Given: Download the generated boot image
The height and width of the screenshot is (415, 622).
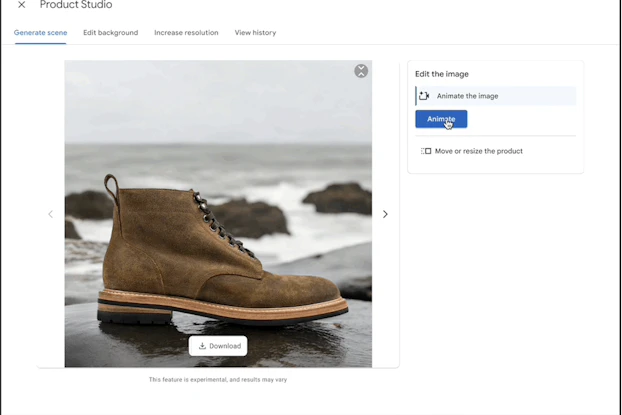Looking at the screenshot, I should pyautogui.click(x=218, y=346).
